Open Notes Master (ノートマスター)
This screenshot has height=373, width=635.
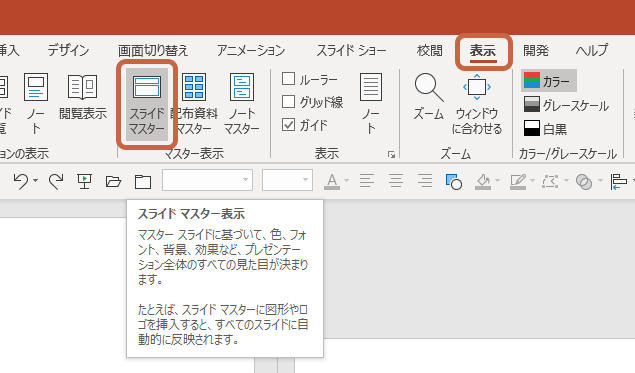[242, 104]
